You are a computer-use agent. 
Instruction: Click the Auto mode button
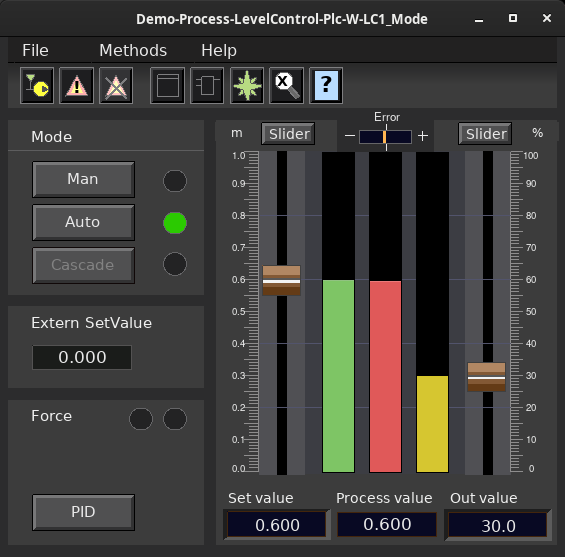[x=83, y=222]
